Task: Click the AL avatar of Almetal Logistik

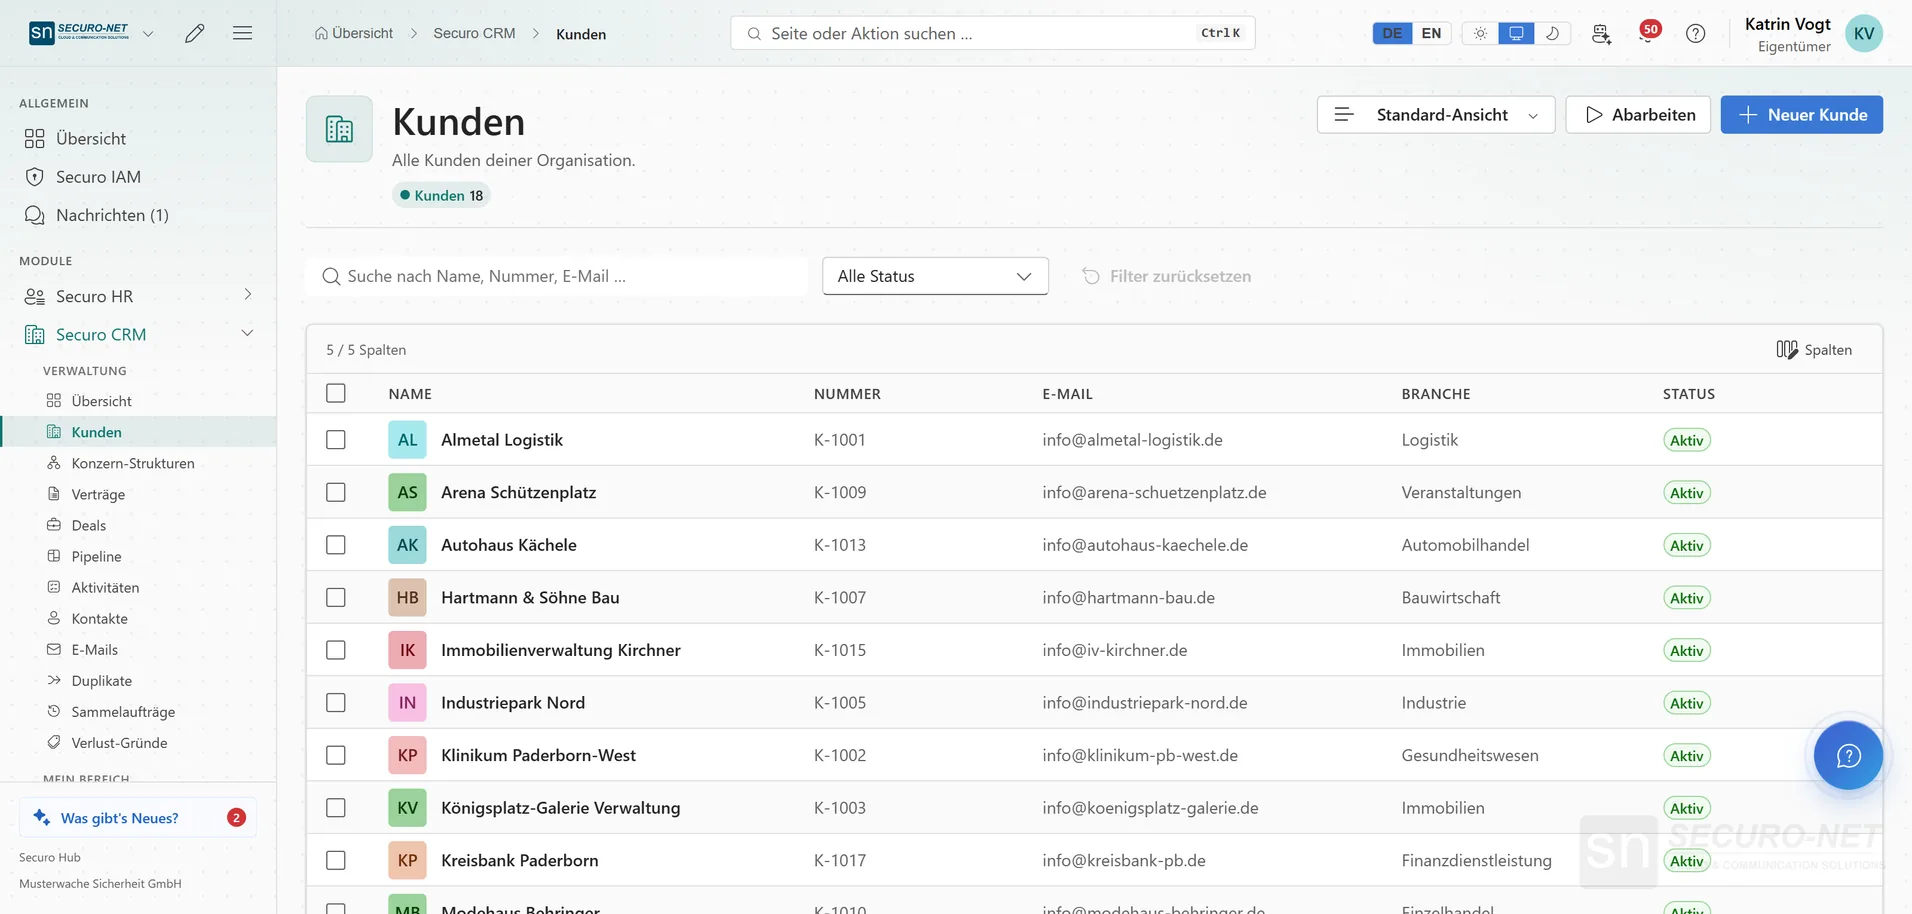Action: point(407,440)
